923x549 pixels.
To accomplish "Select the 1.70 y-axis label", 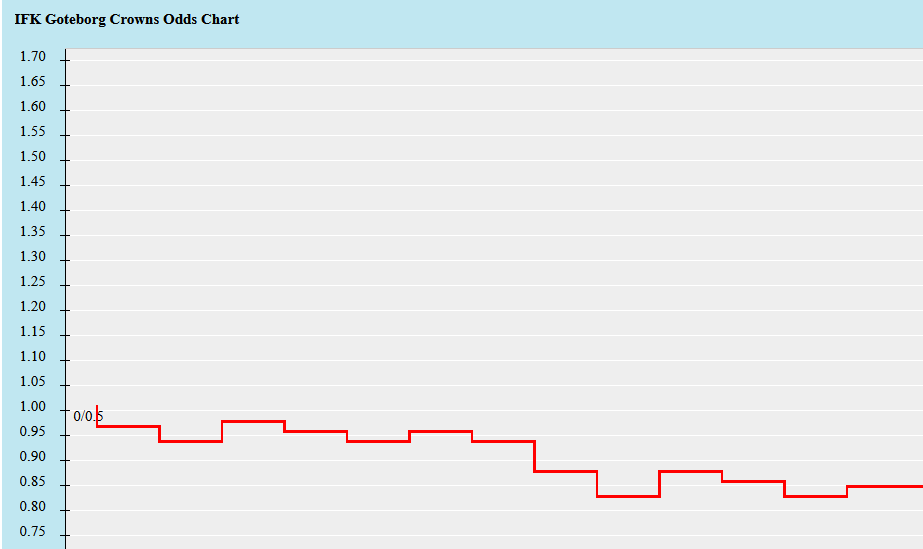I will [x=32, y=56].
